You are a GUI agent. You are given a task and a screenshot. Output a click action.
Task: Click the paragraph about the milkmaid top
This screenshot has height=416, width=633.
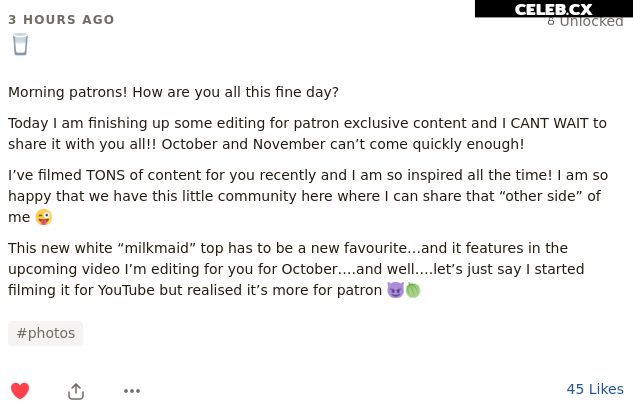click(296, 269)
